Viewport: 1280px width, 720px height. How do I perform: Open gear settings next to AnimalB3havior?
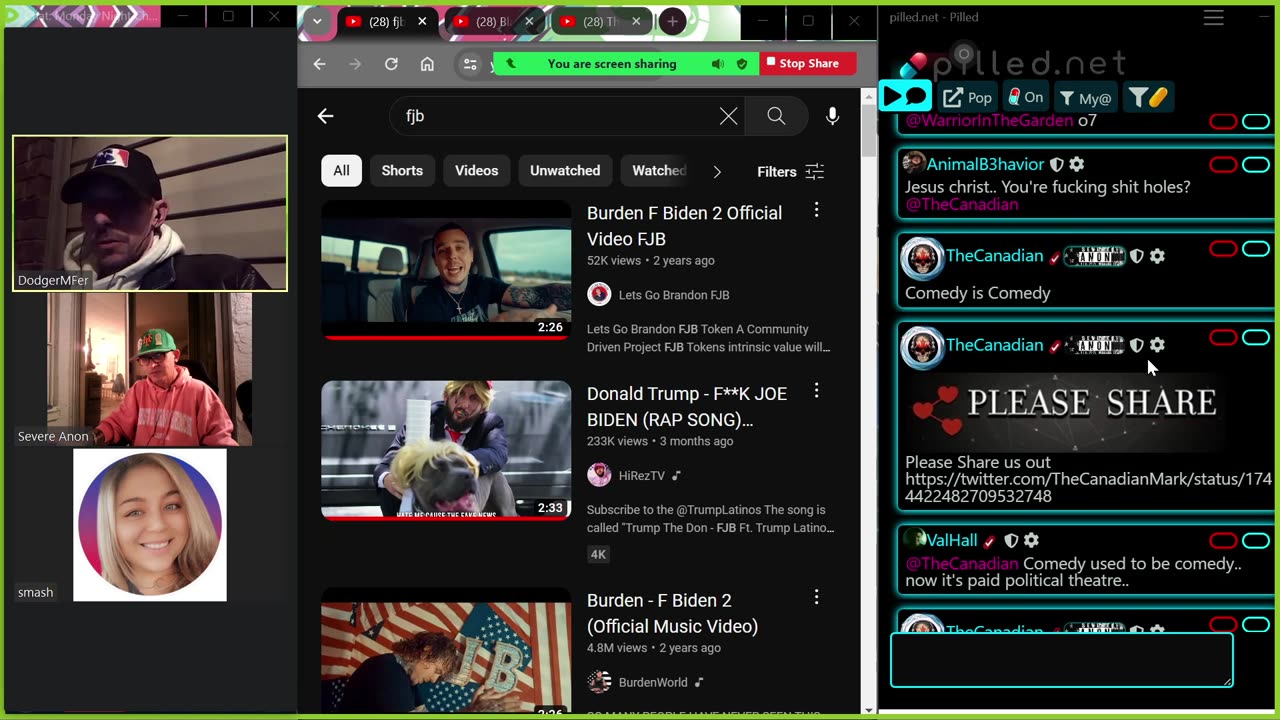click(1076, 164)
